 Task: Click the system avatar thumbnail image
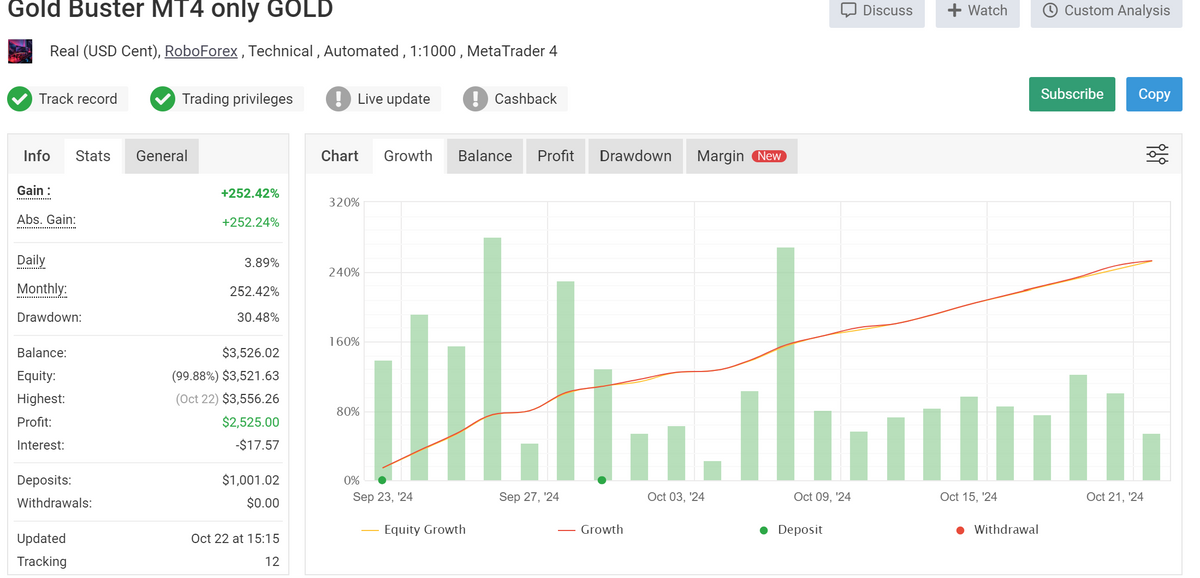click(x=20, y=51)
